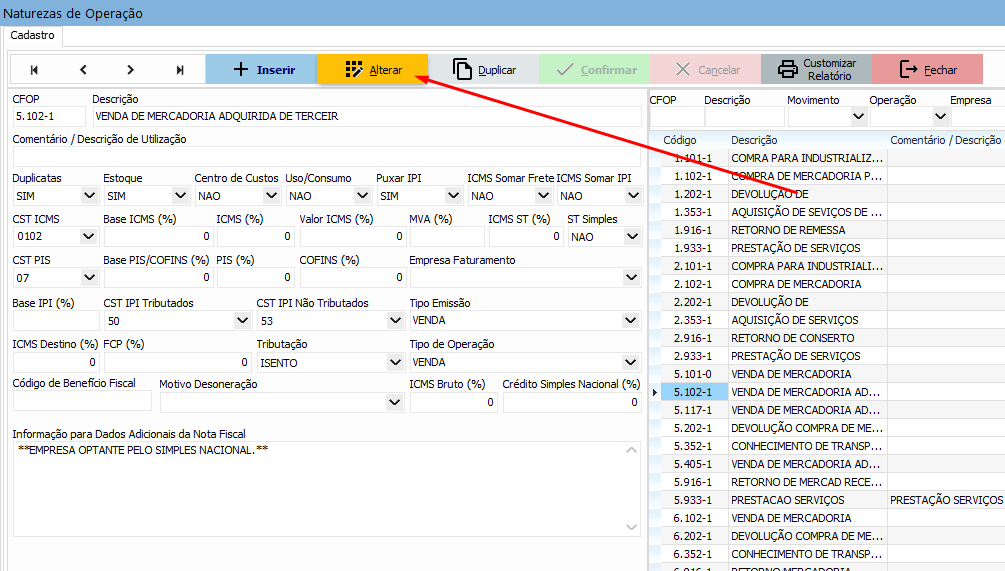The image size is (1005, 571).
Task: Click the ICMS ST (%) field
Action: [526, 236]
